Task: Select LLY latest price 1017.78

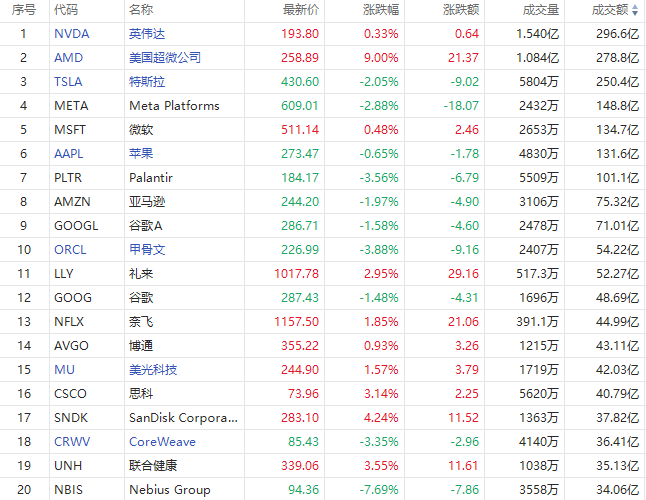Action: pyautogui.click(x=297, y=273)
